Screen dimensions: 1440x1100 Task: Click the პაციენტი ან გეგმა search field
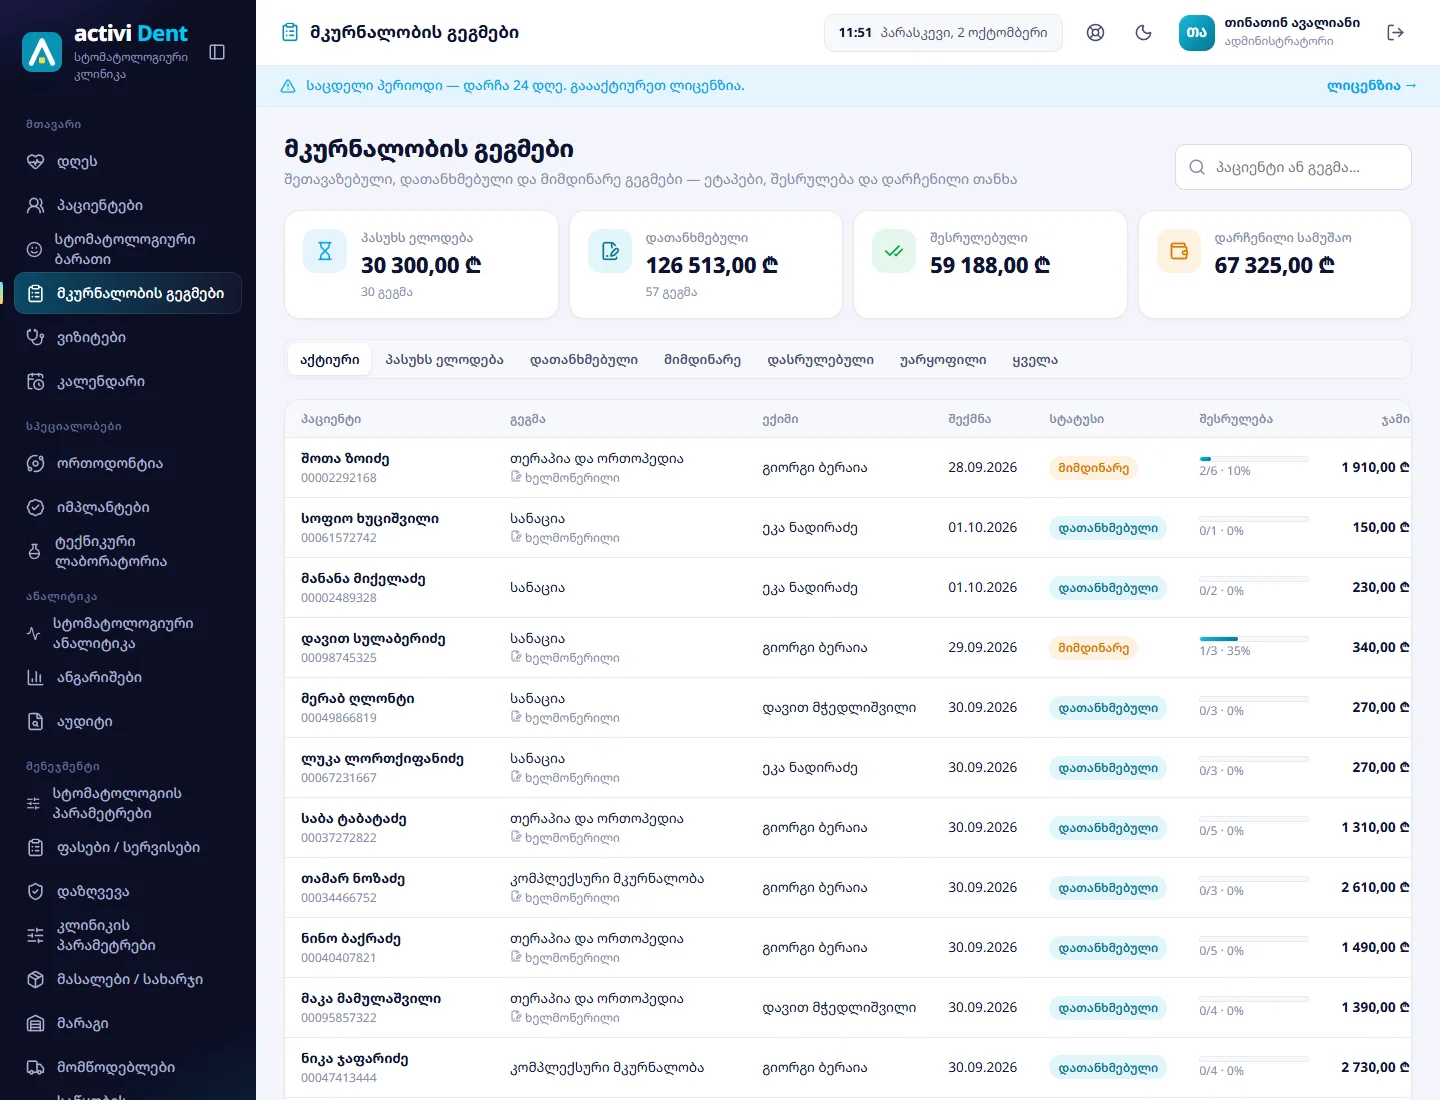point(1293,167)
